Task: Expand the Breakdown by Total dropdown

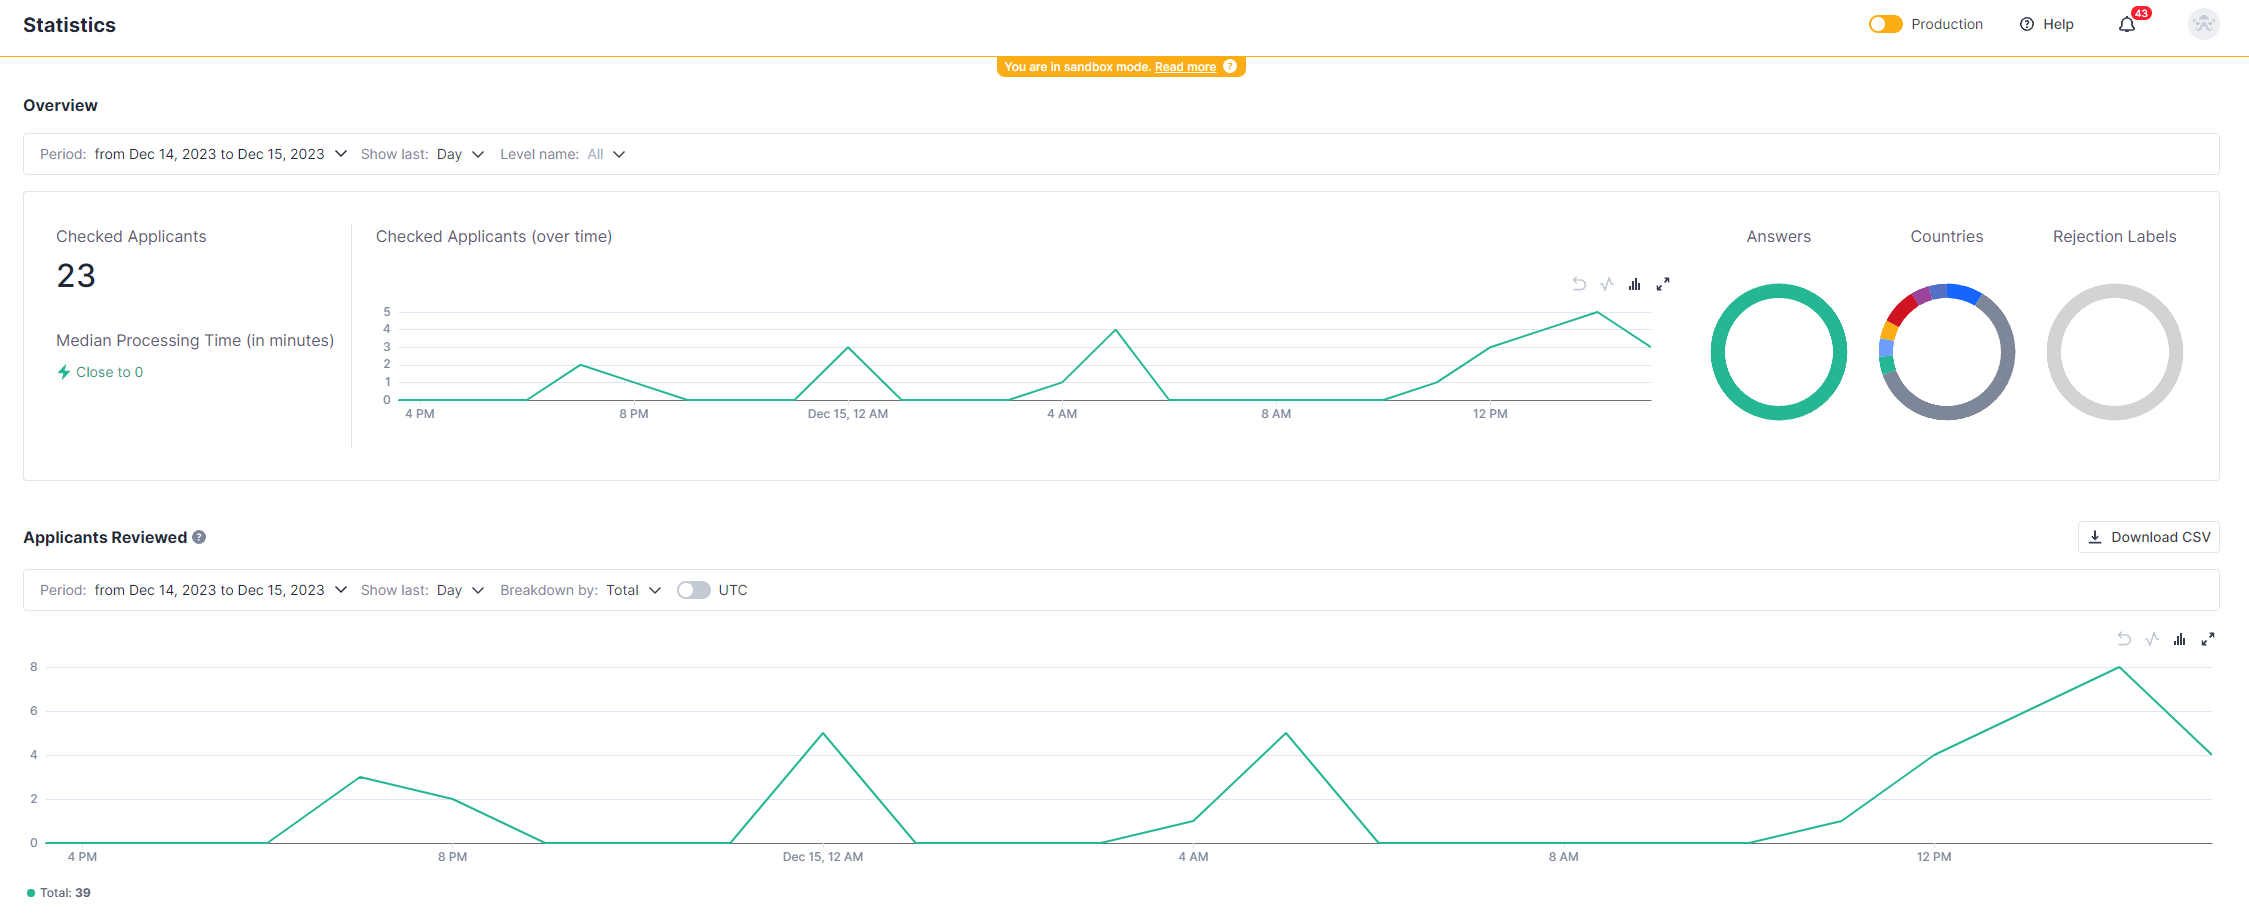Action: click(633, 590)
